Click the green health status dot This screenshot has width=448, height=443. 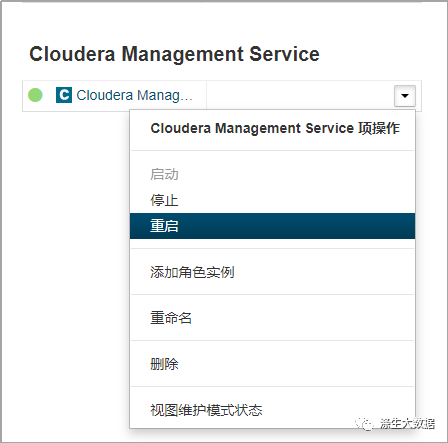click(x=35, y=95)
